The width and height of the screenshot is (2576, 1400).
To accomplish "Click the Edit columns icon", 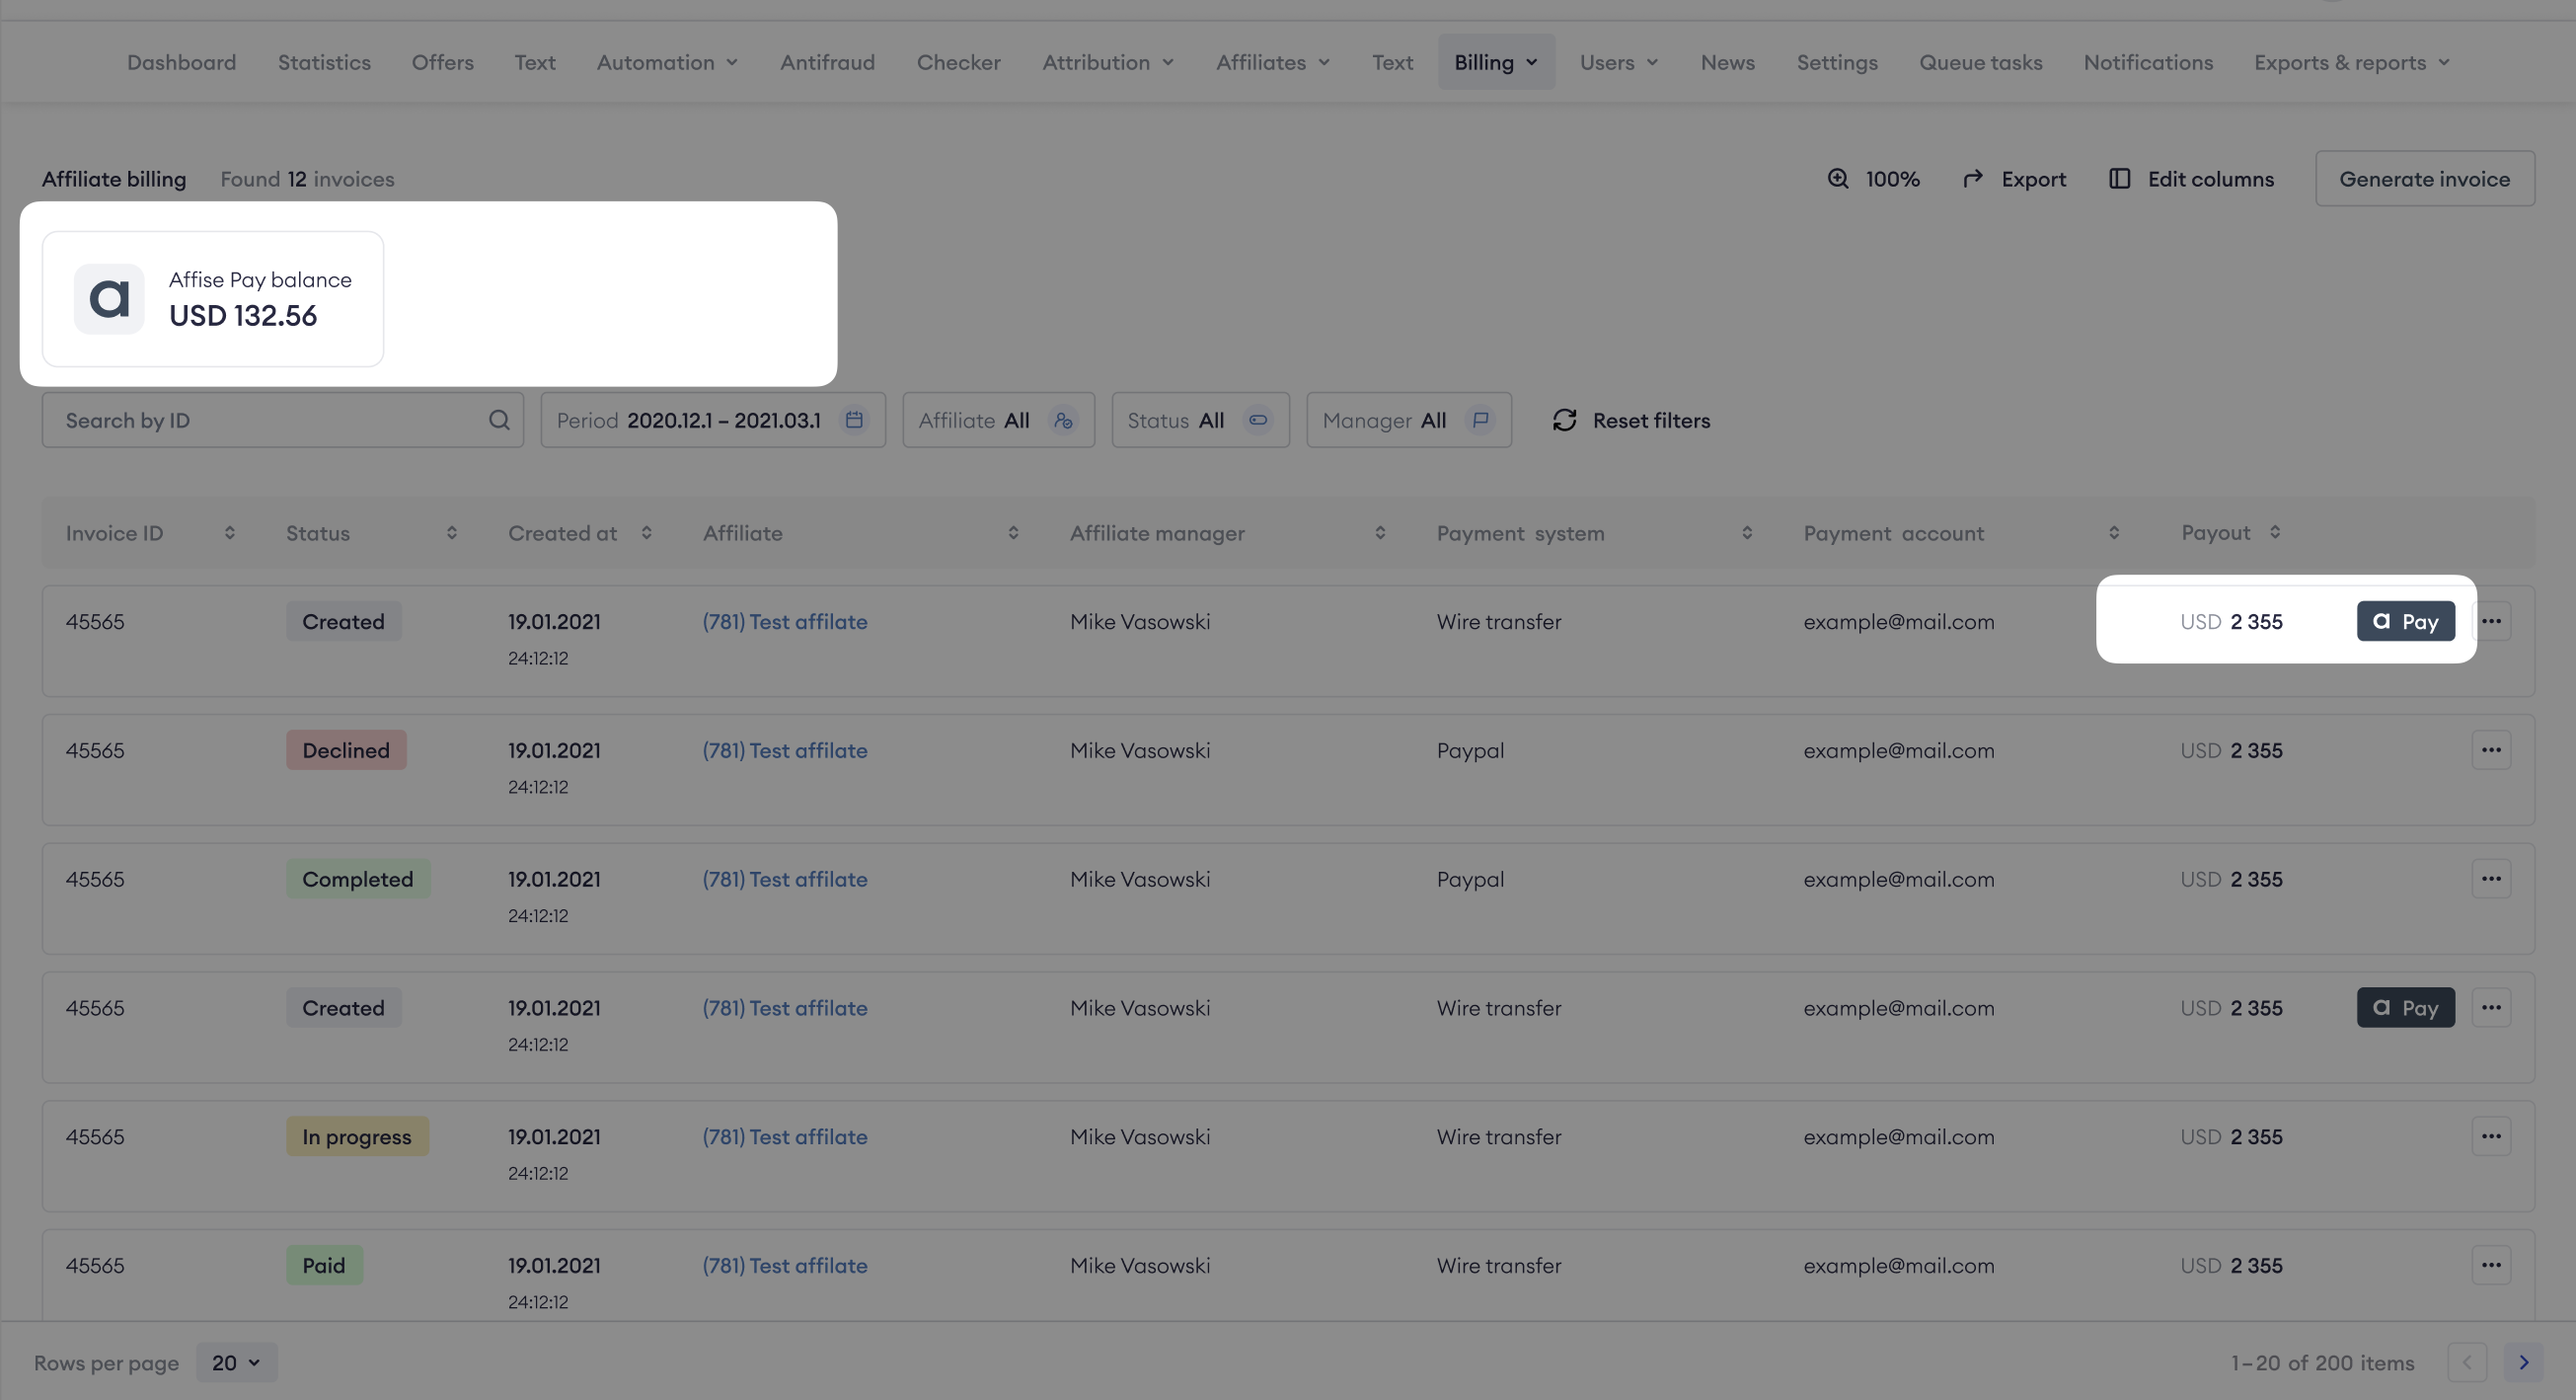I will pos(2119,179).
